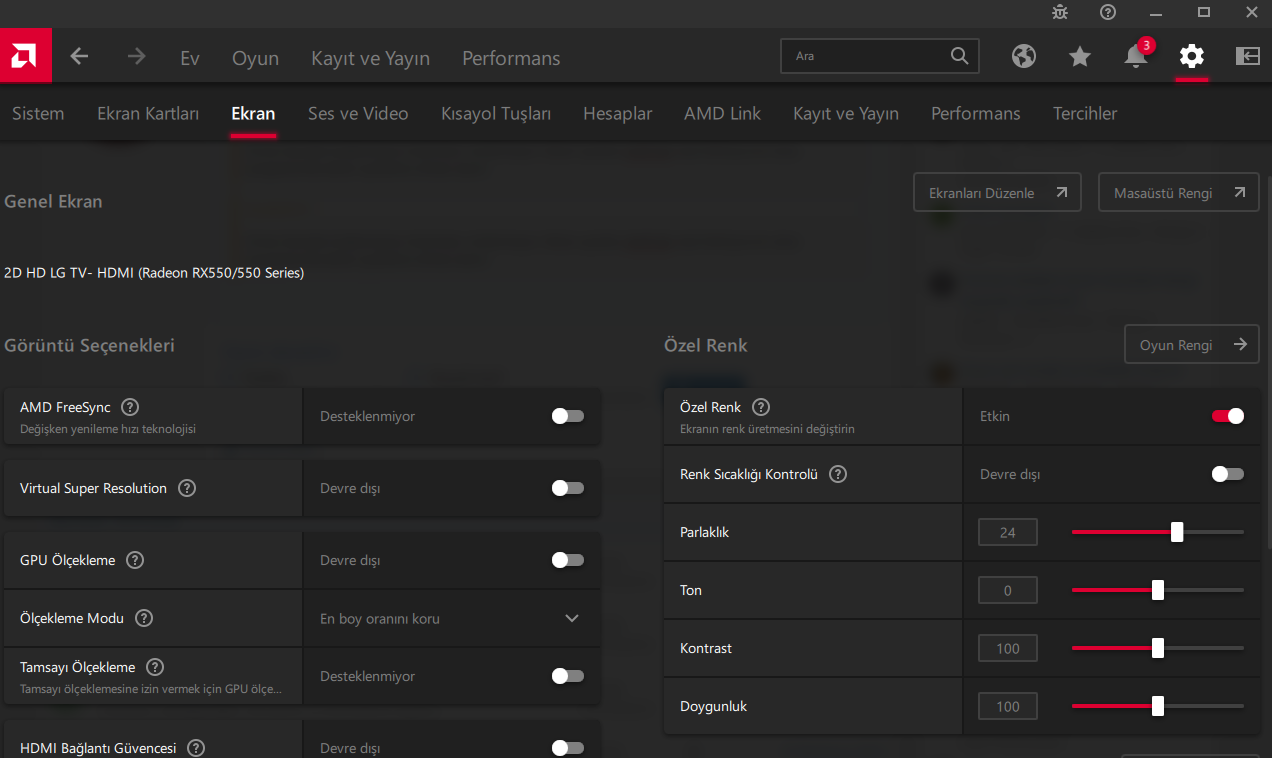Select display 2D HD LG TV- HDMI
The height and width of the screenshot is (758, 1272).
(154, 272)
